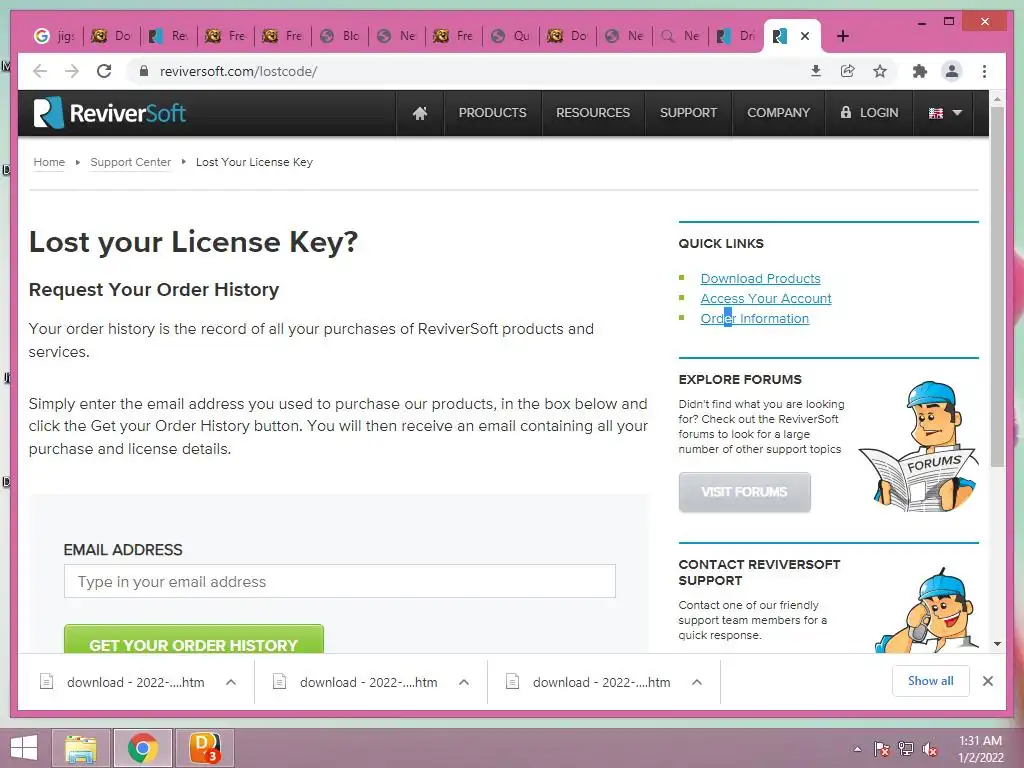Switch to the first Google 'jig' tab
Image resolution: width=1024 pixels, height=768 pixels.
point(54,36)
